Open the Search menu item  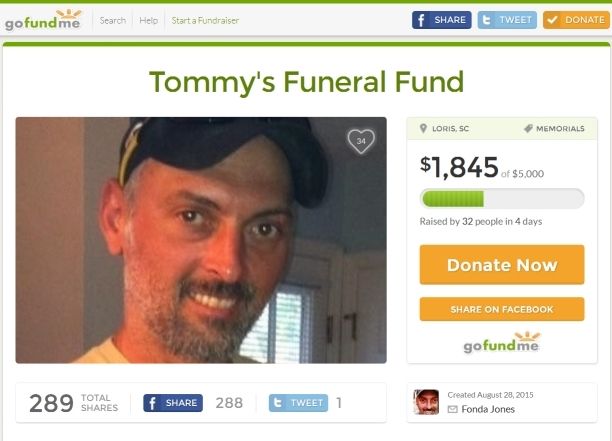pos(113,20)
